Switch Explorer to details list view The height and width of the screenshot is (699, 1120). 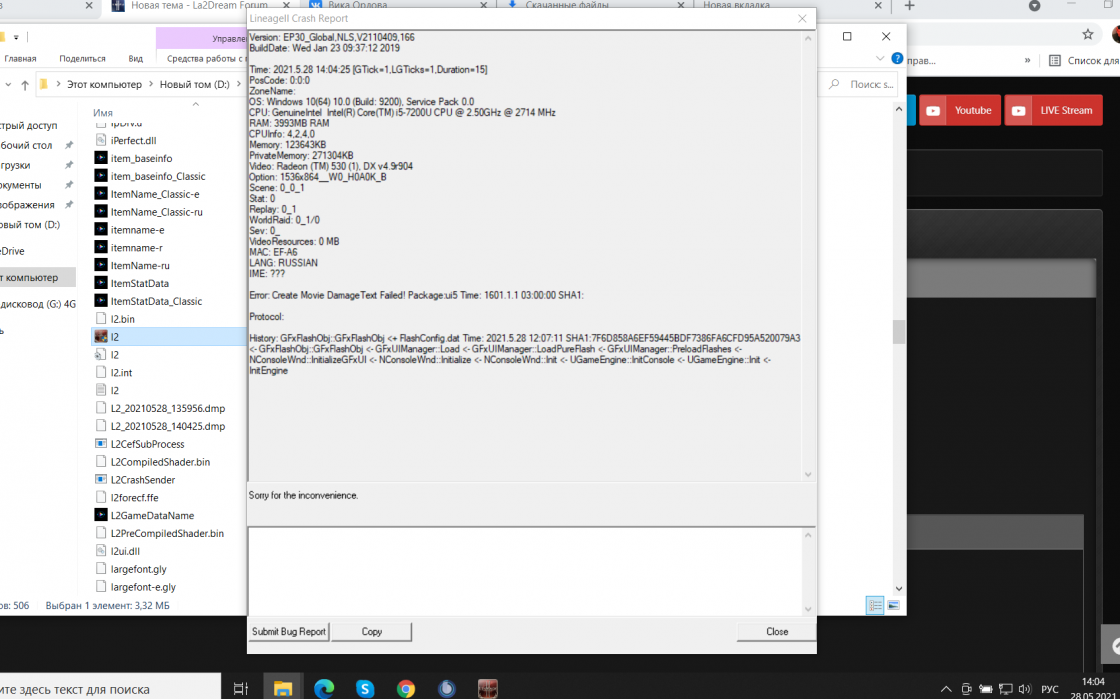pos(875,605)
